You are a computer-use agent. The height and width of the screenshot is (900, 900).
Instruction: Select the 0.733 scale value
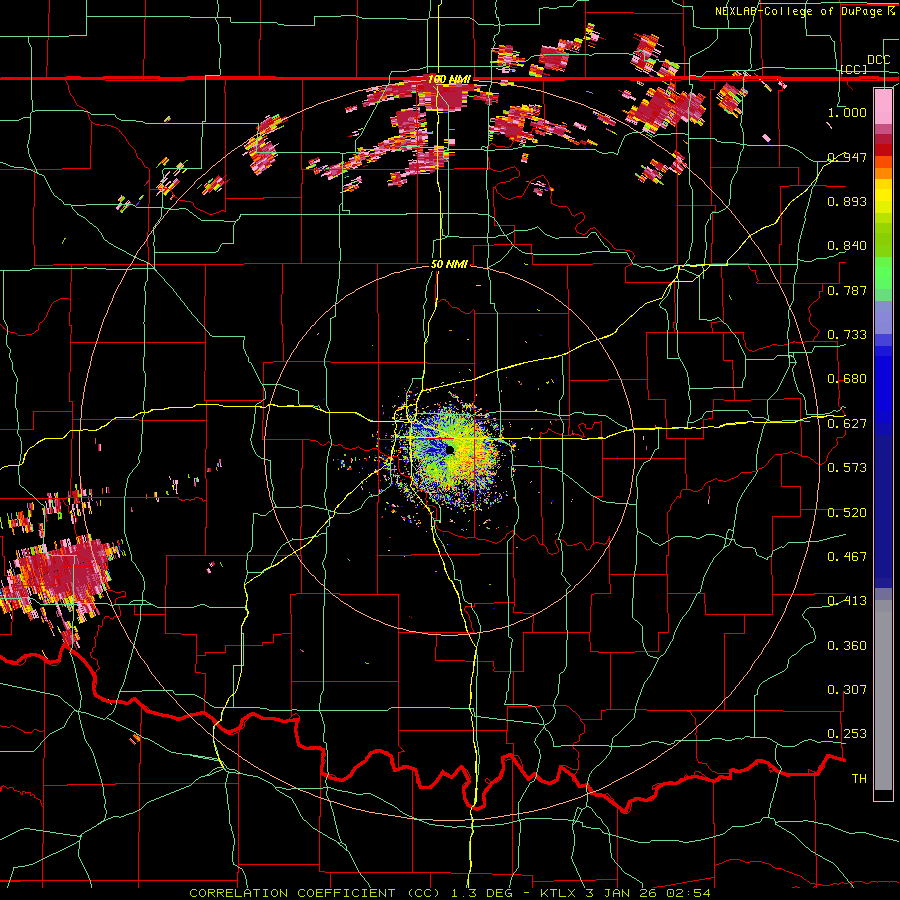point(847,334)
